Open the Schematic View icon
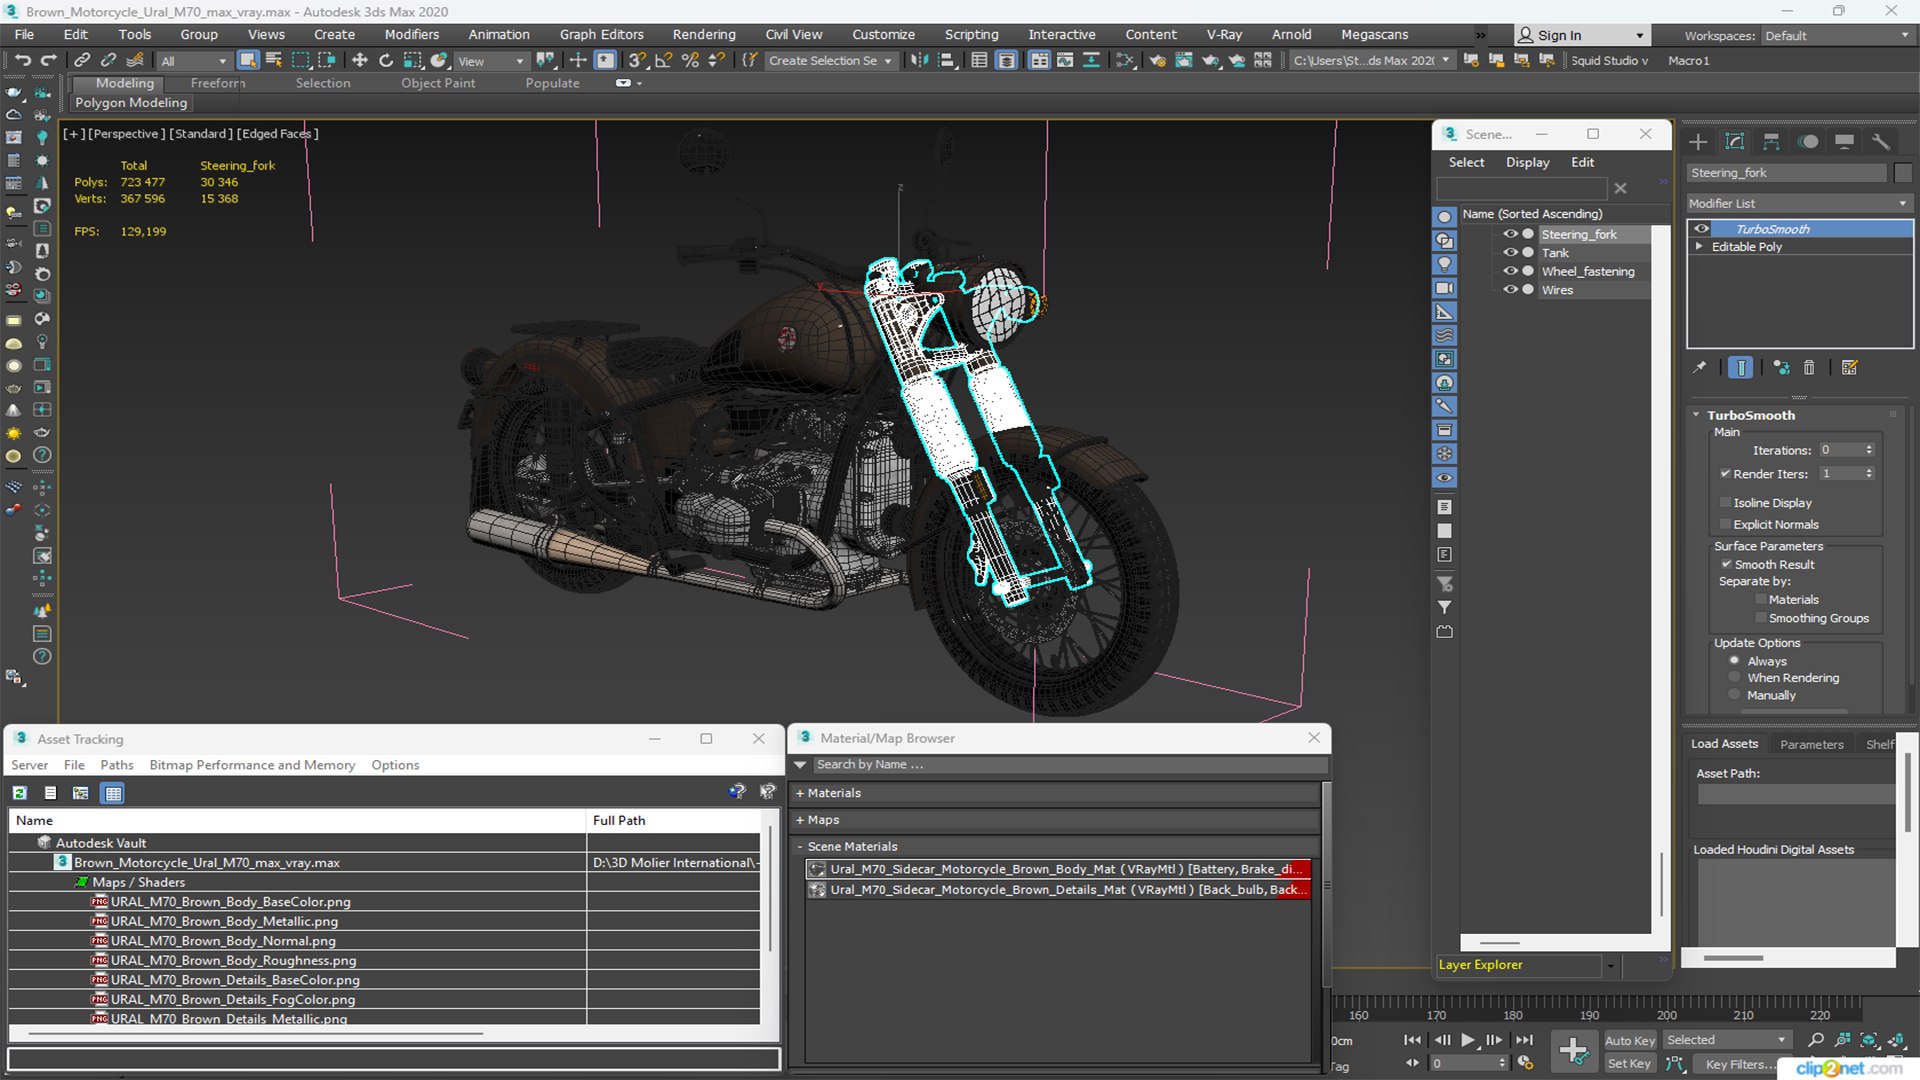This screenshot has height=1080, width=1920. 1125,60
